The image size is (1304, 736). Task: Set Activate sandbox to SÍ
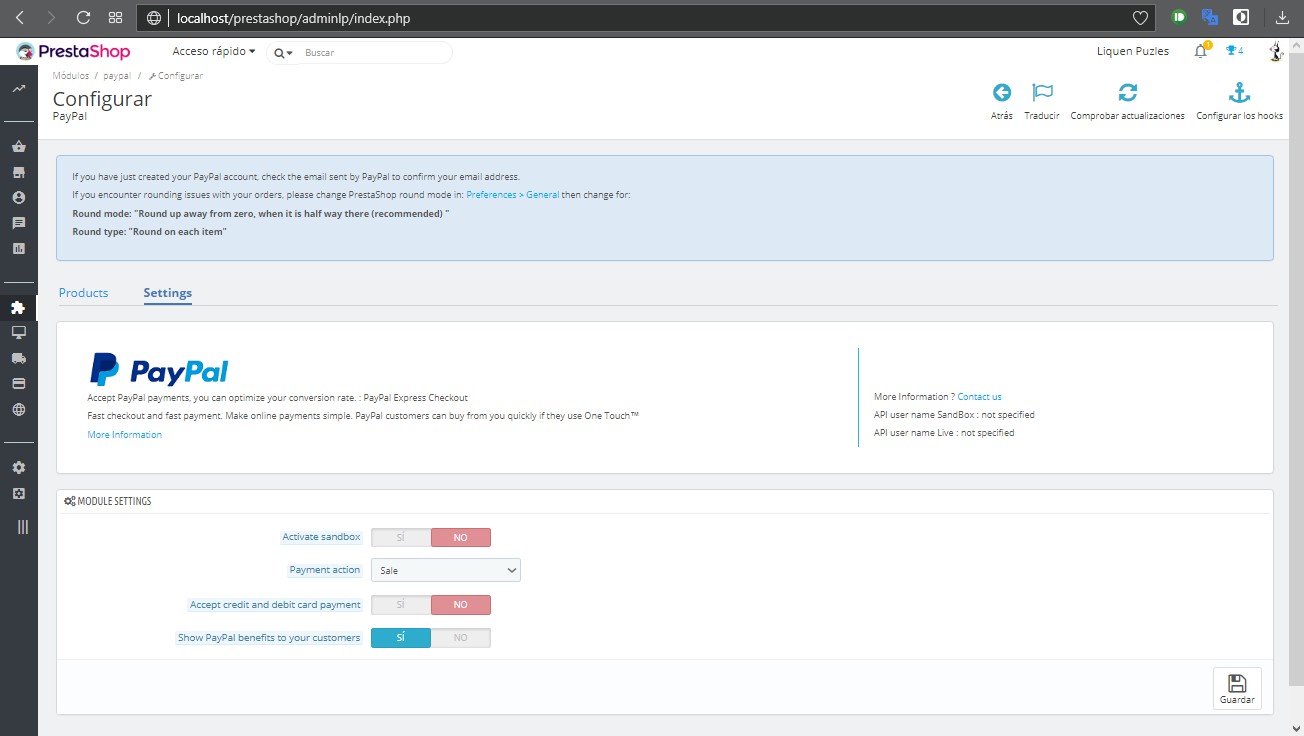click(401, 537)
